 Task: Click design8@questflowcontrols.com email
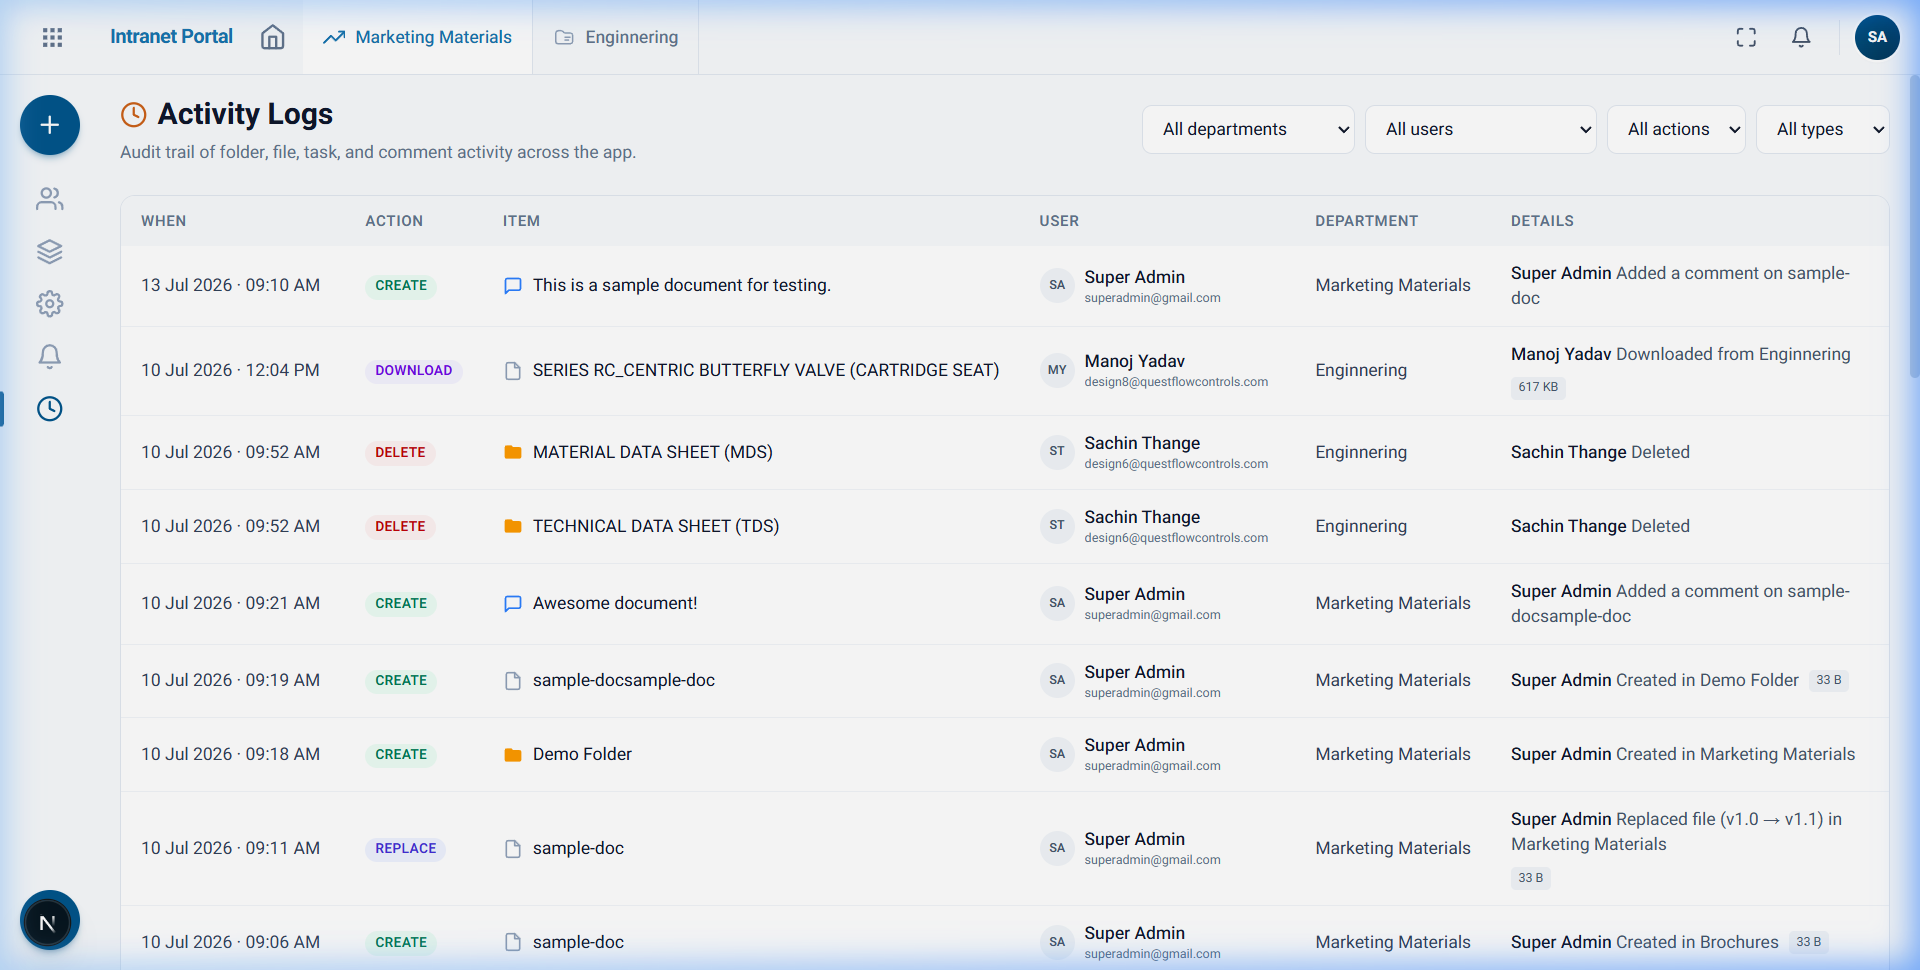click(x=1176, y=382)
